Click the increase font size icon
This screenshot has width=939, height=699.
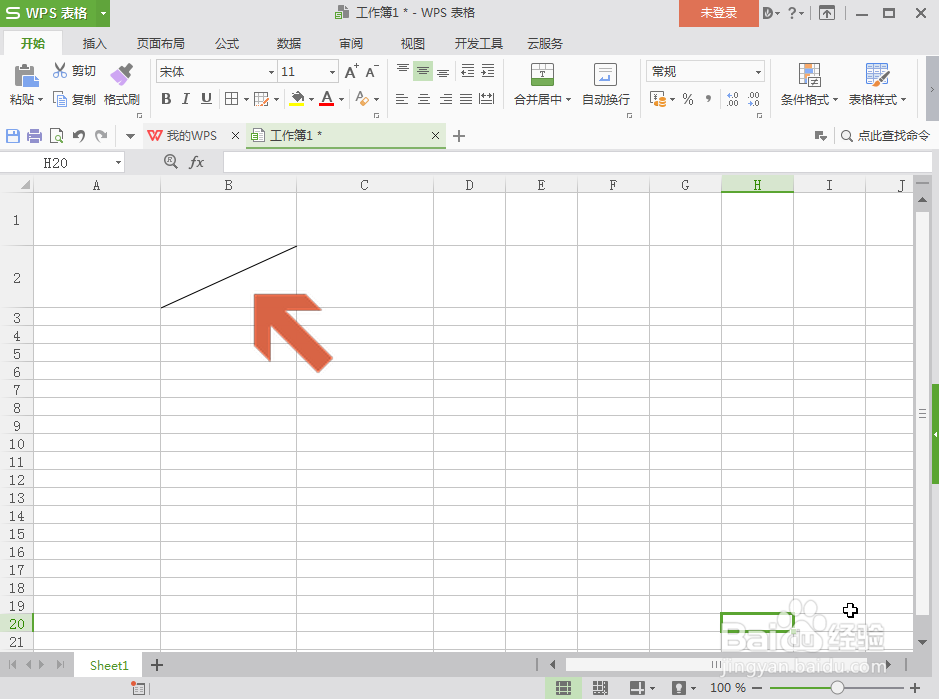(352, 71)
